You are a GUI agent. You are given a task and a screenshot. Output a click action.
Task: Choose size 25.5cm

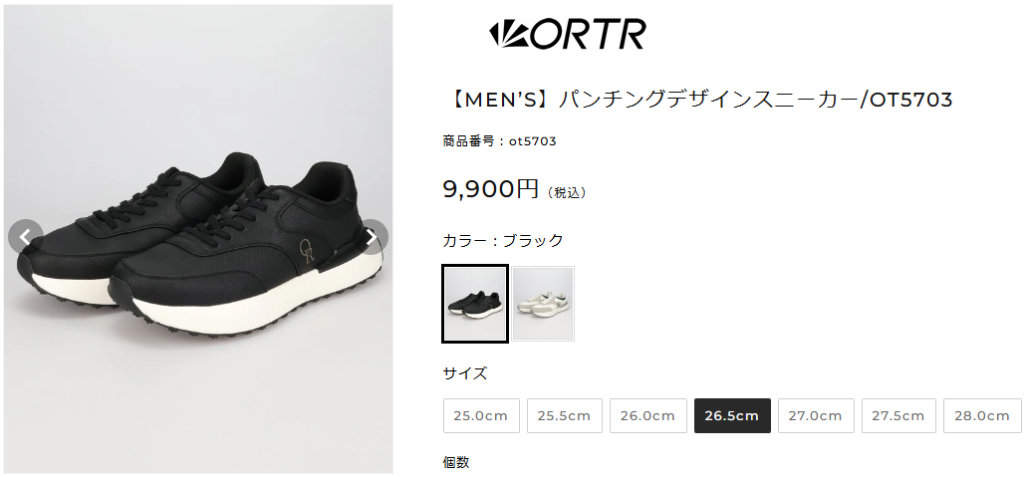[x=564, y=416]
